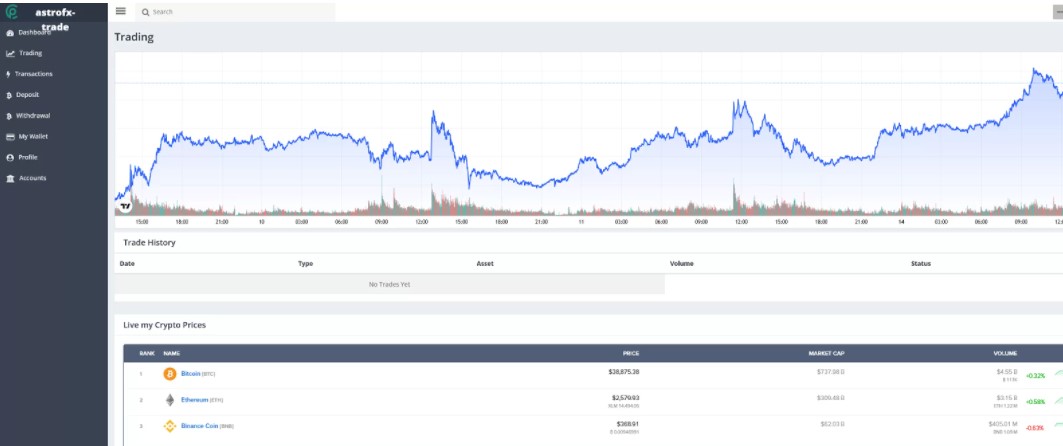Screen dimensions: 1063x446
Task: Open the Profile page
Action: [22, 157]
